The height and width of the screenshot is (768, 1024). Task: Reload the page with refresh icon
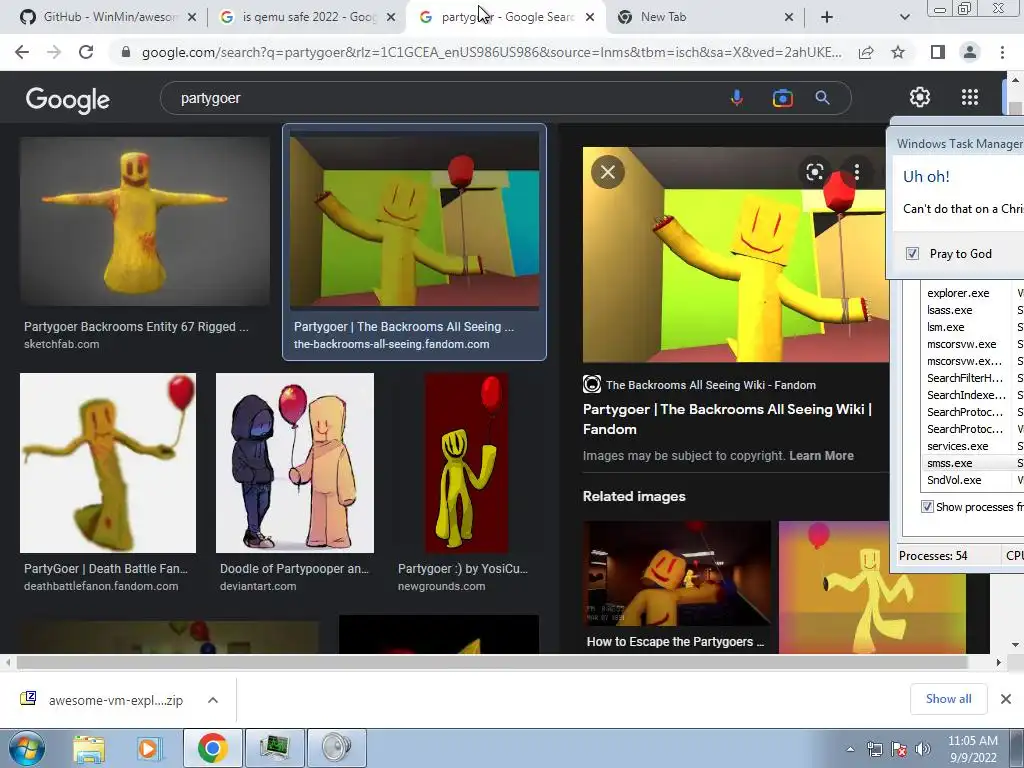coord(86,52)
